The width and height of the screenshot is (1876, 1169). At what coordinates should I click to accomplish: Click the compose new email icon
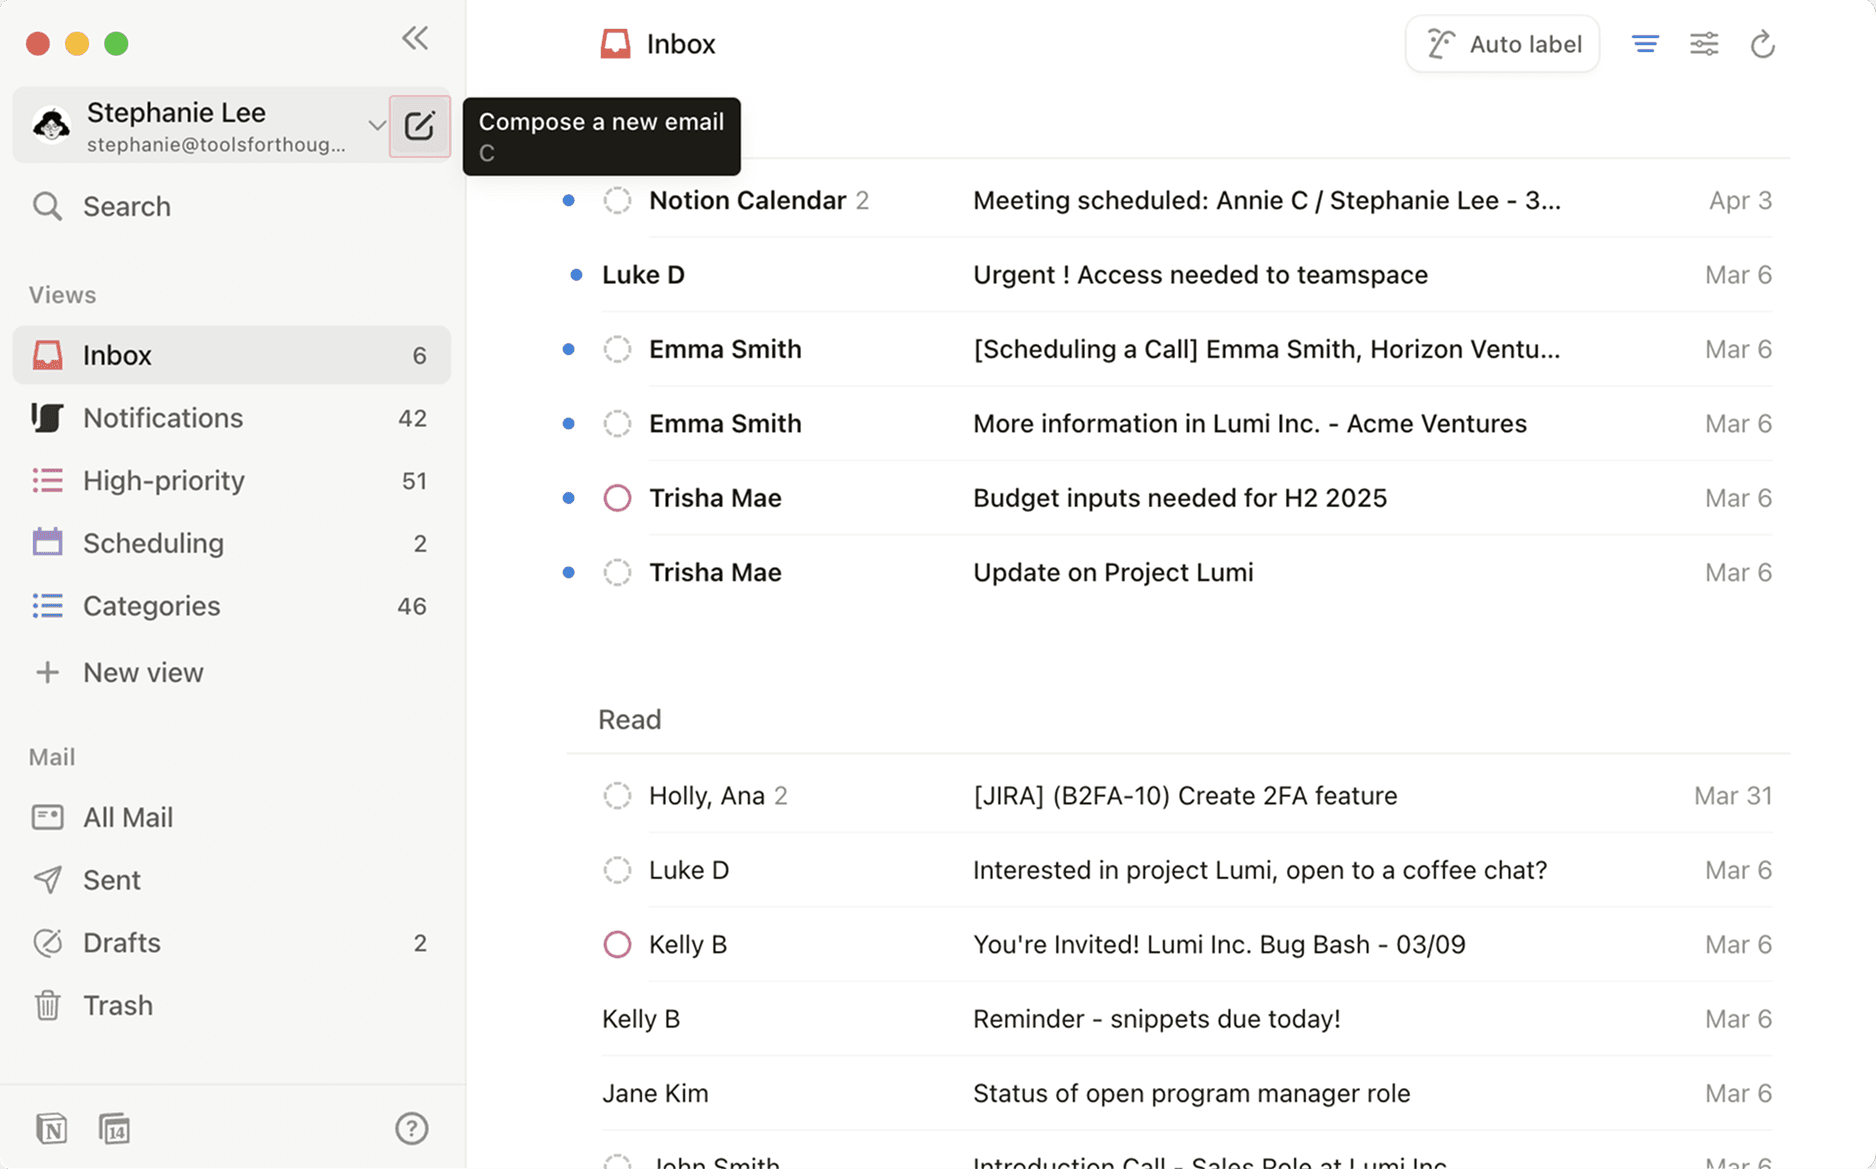coord(419,126)
